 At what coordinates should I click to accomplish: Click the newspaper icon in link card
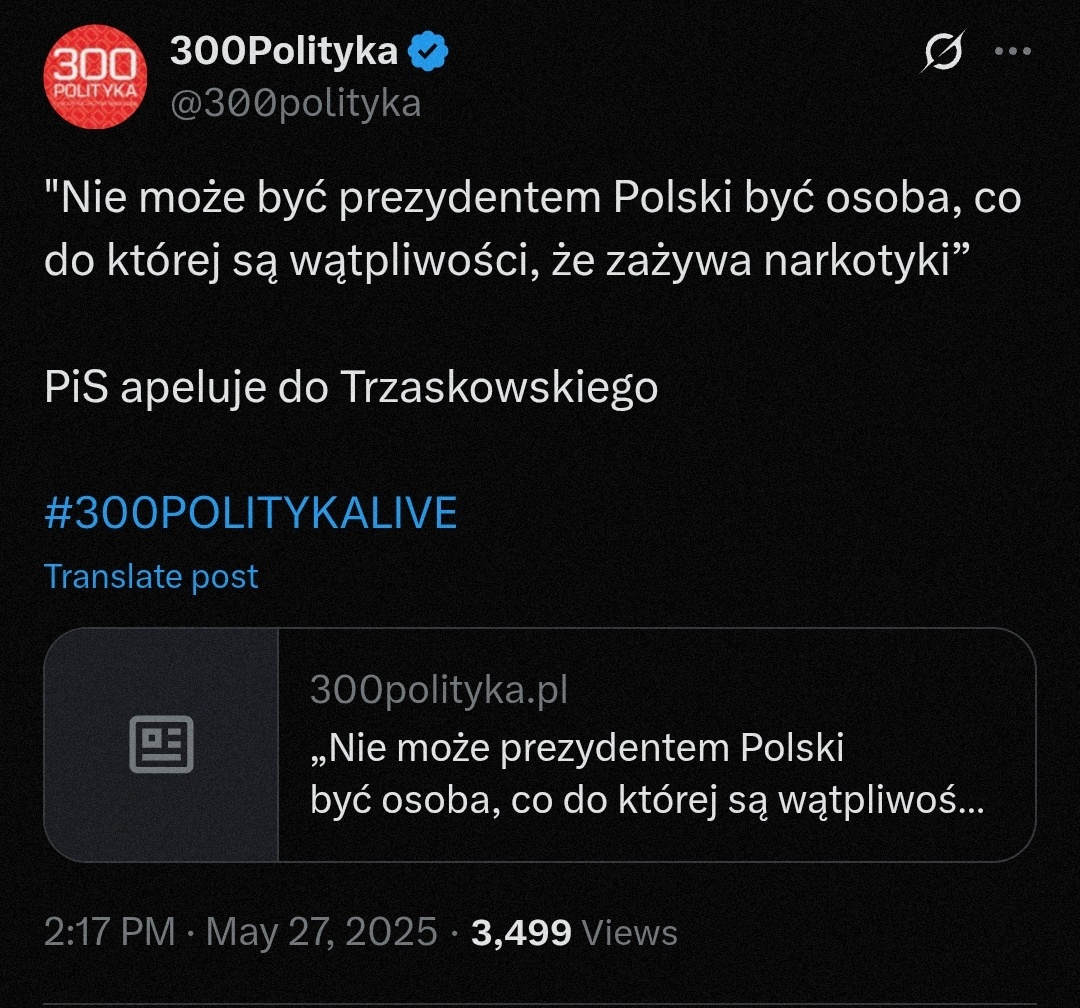point(161,745)
